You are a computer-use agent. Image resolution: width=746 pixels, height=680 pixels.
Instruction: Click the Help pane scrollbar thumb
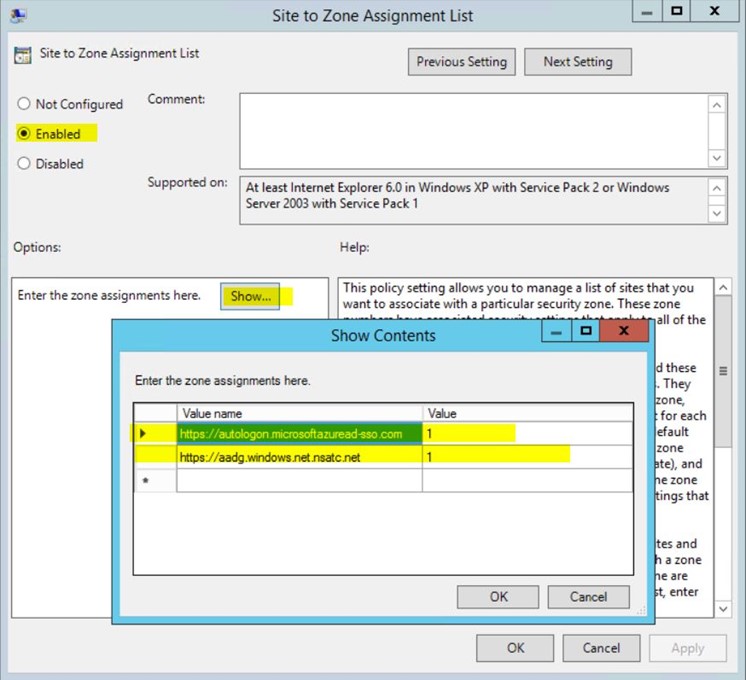(723, 371)
